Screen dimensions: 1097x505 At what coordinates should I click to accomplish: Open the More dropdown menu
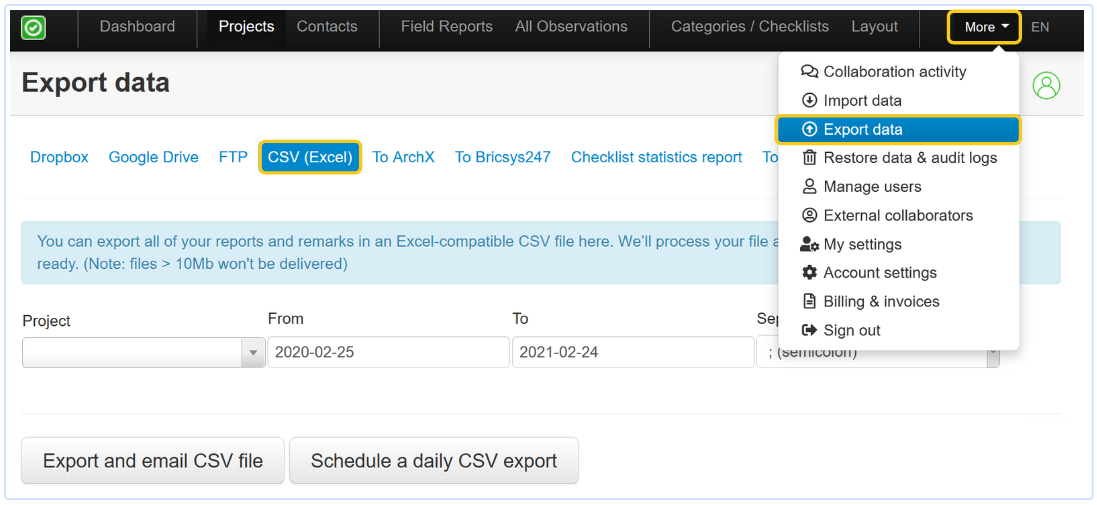point(984,27)
